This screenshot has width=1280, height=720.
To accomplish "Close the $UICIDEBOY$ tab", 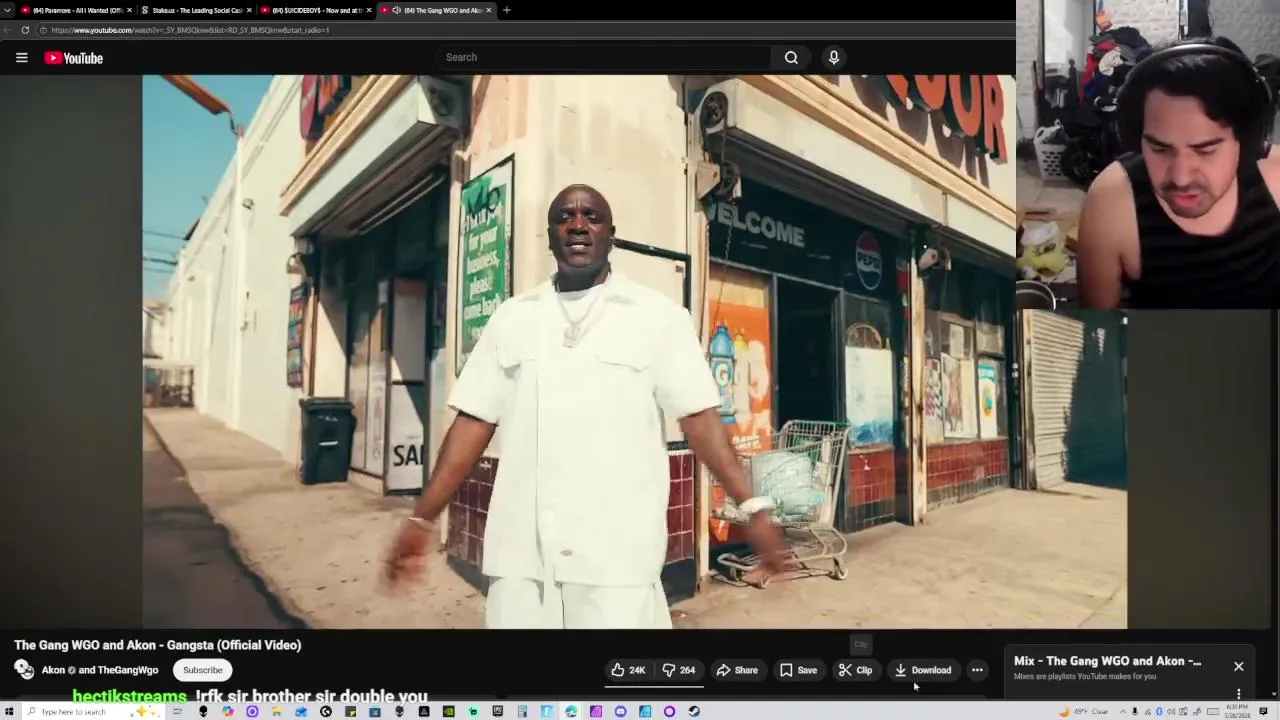I will (x=369, y=10).
